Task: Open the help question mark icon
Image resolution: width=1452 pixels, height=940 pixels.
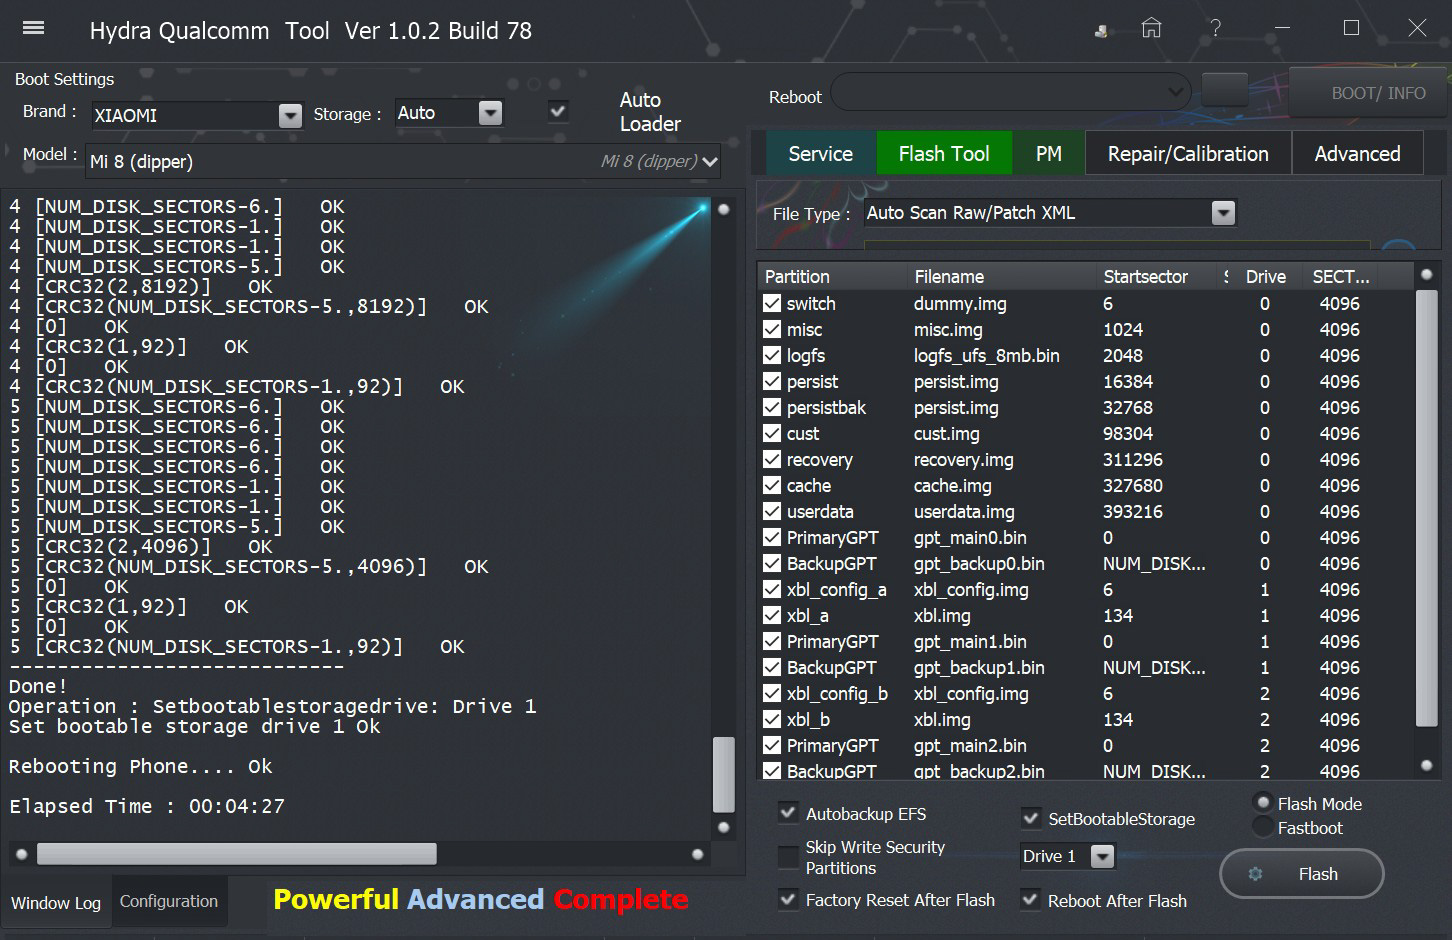Action: [1215, 28]
